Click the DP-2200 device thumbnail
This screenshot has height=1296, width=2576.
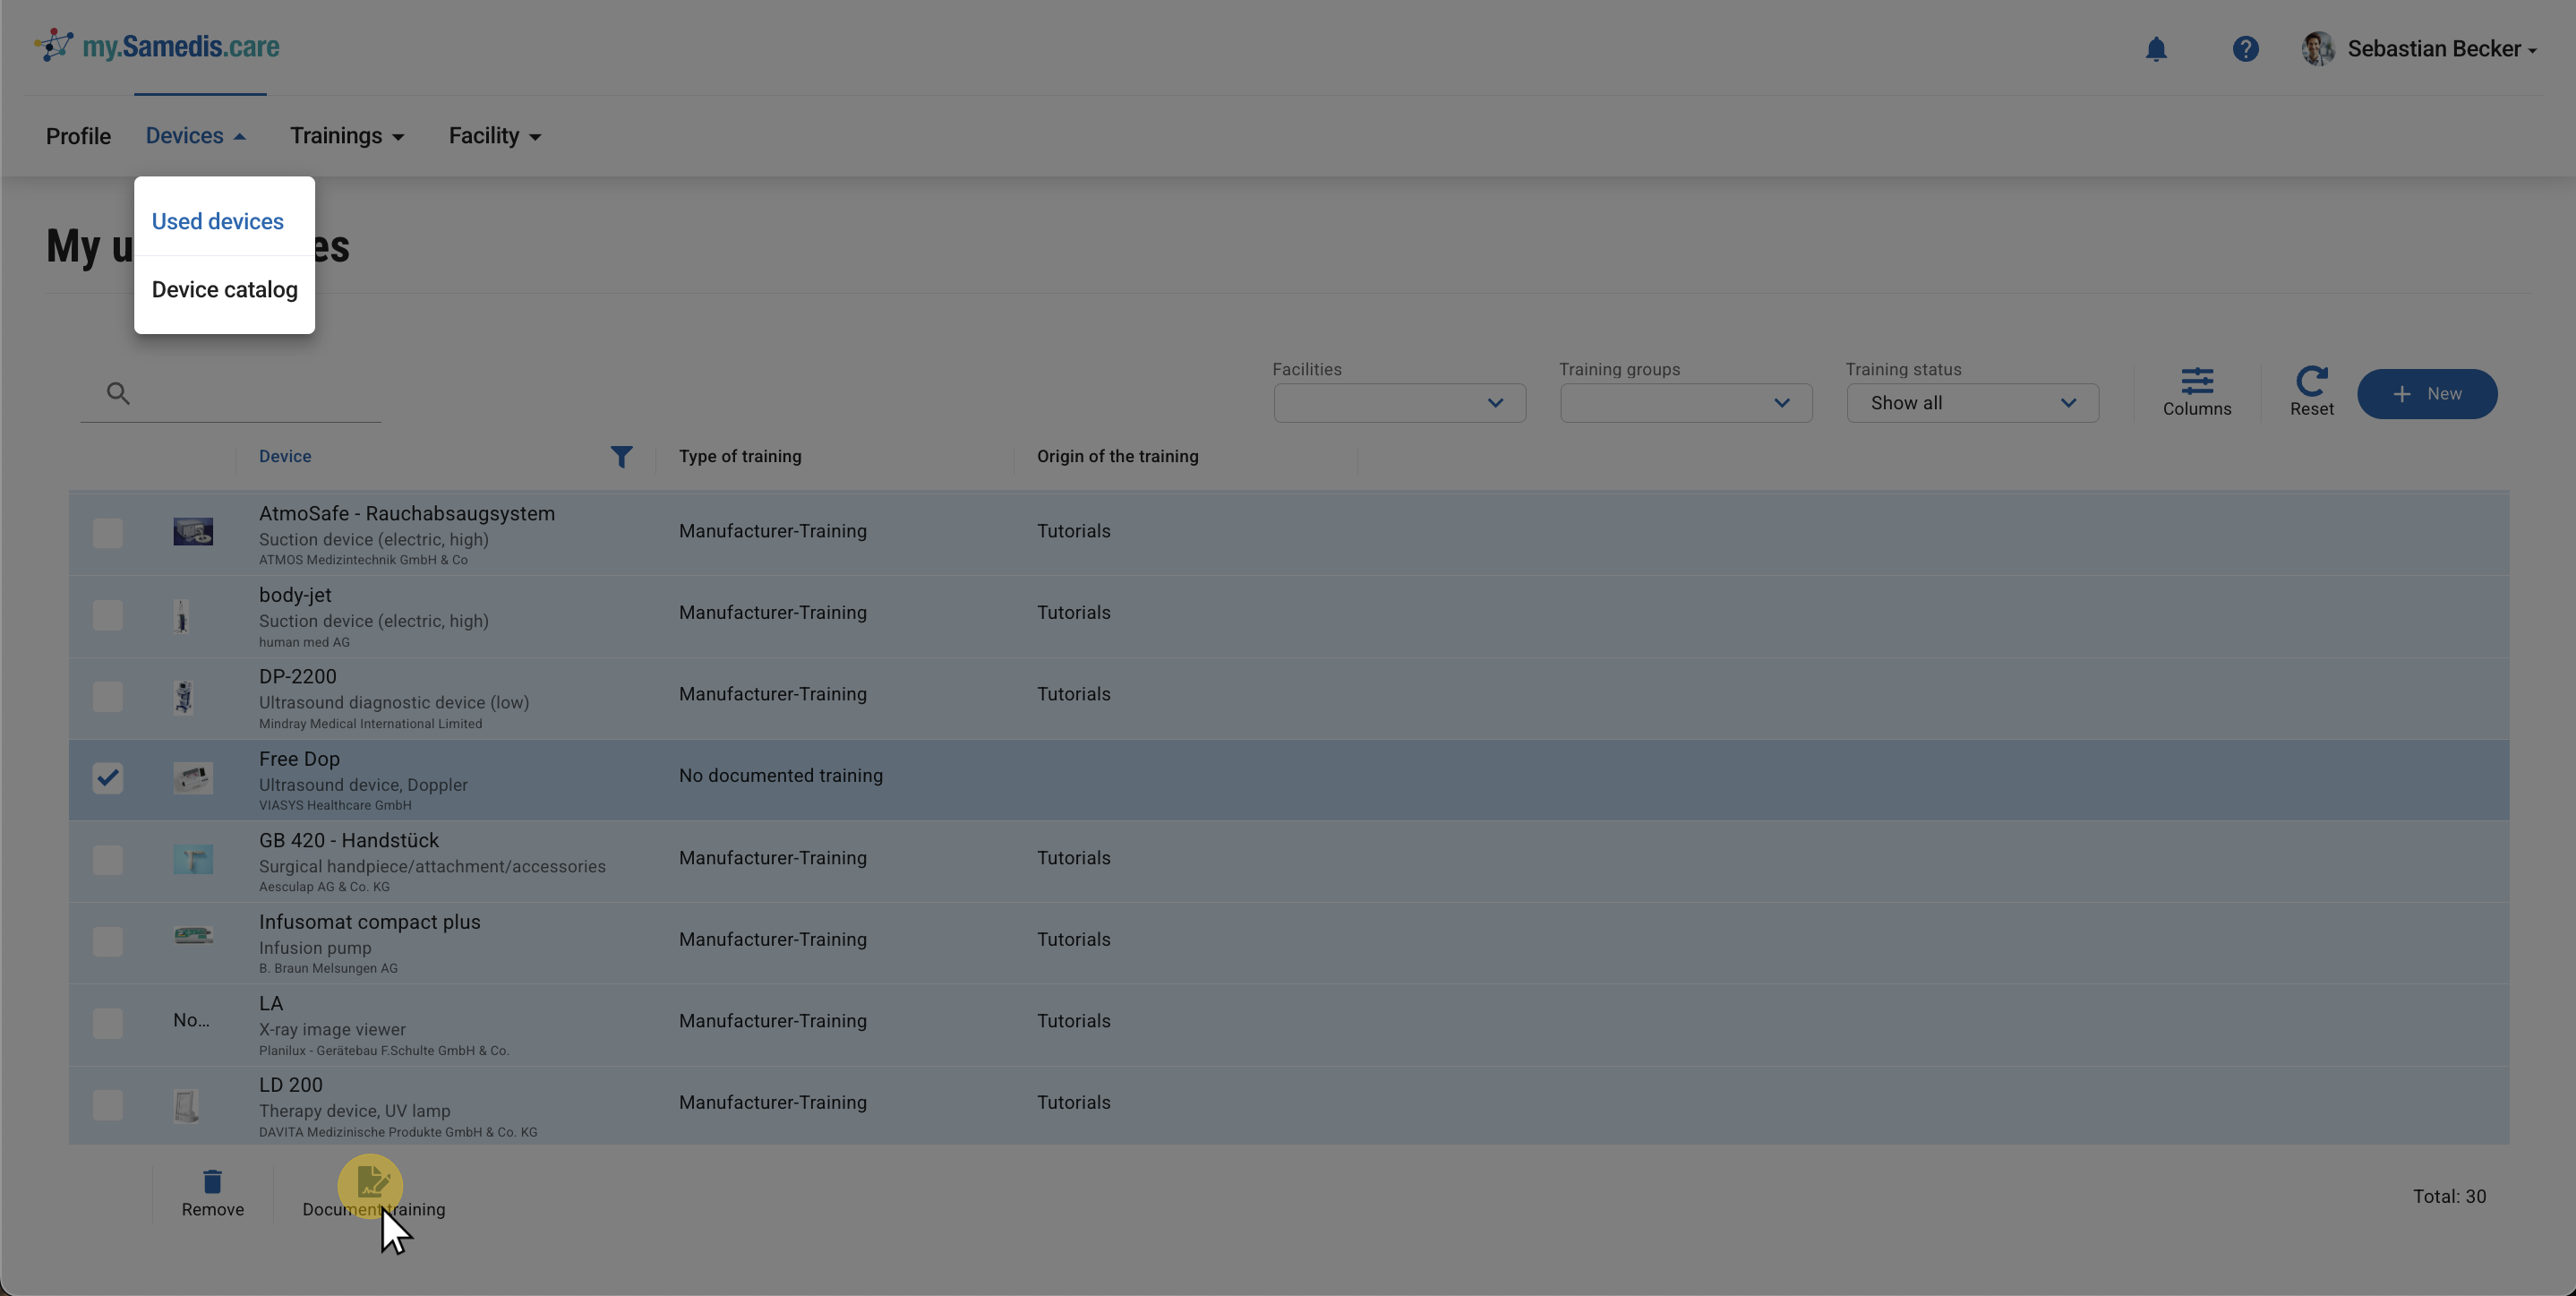pos(183,697)
